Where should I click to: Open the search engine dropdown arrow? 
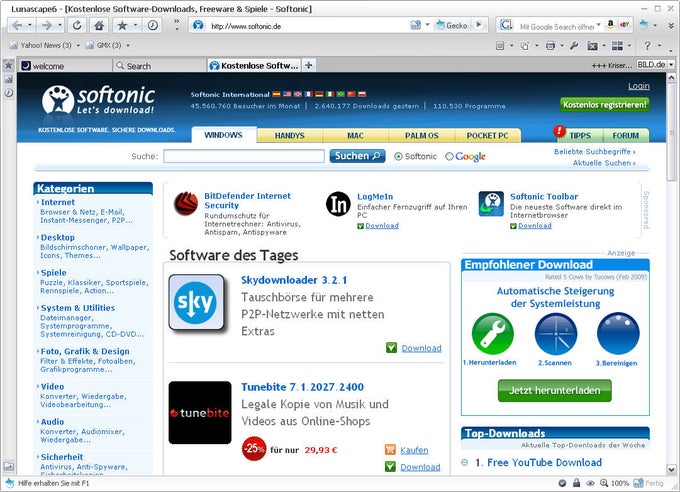598,25
